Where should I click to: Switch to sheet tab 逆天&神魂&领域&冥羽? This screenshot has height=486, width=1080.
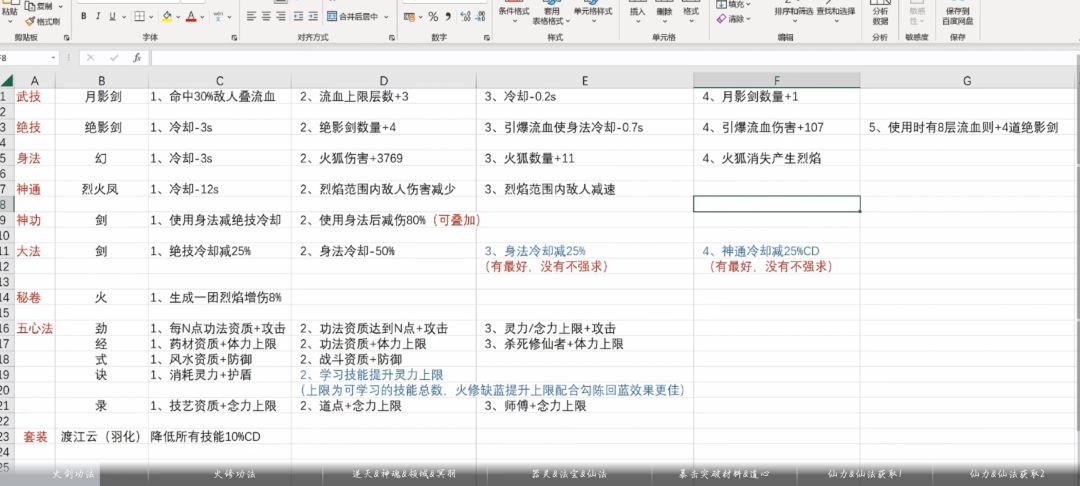tap(405, 474)
